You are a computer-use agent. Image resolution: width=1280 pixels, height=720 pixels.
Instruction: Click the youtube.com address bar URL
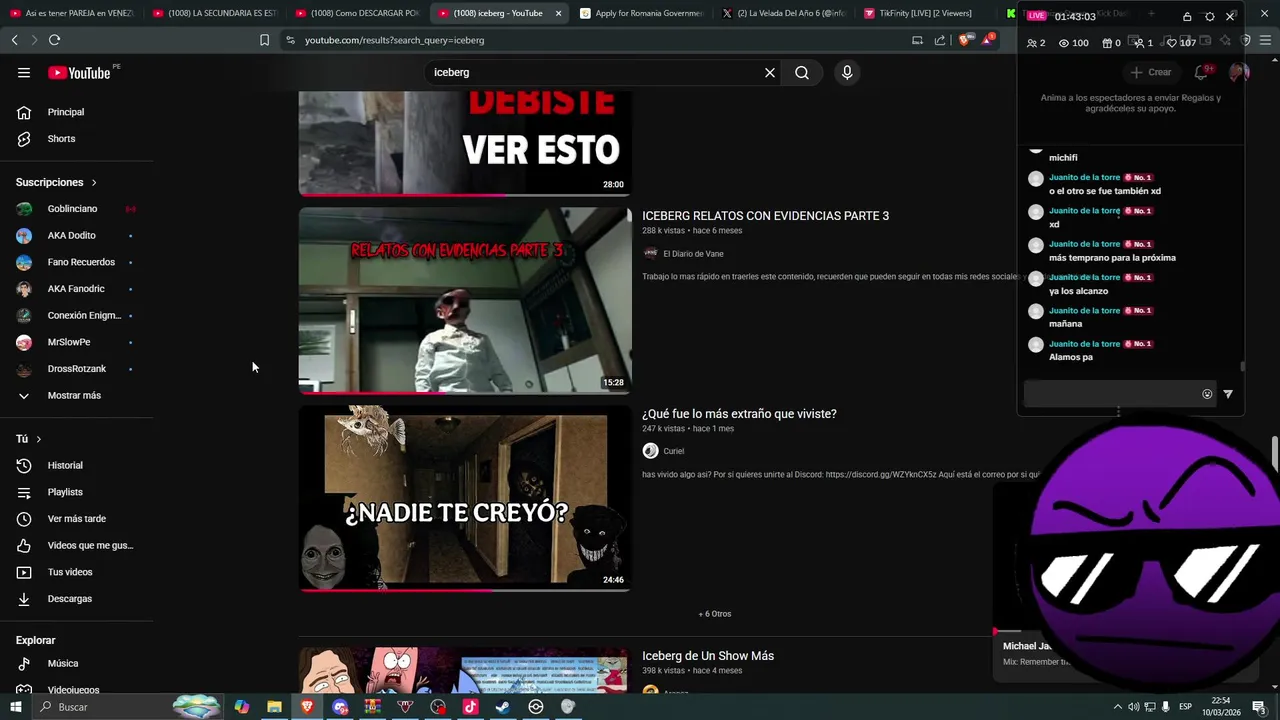394,40
